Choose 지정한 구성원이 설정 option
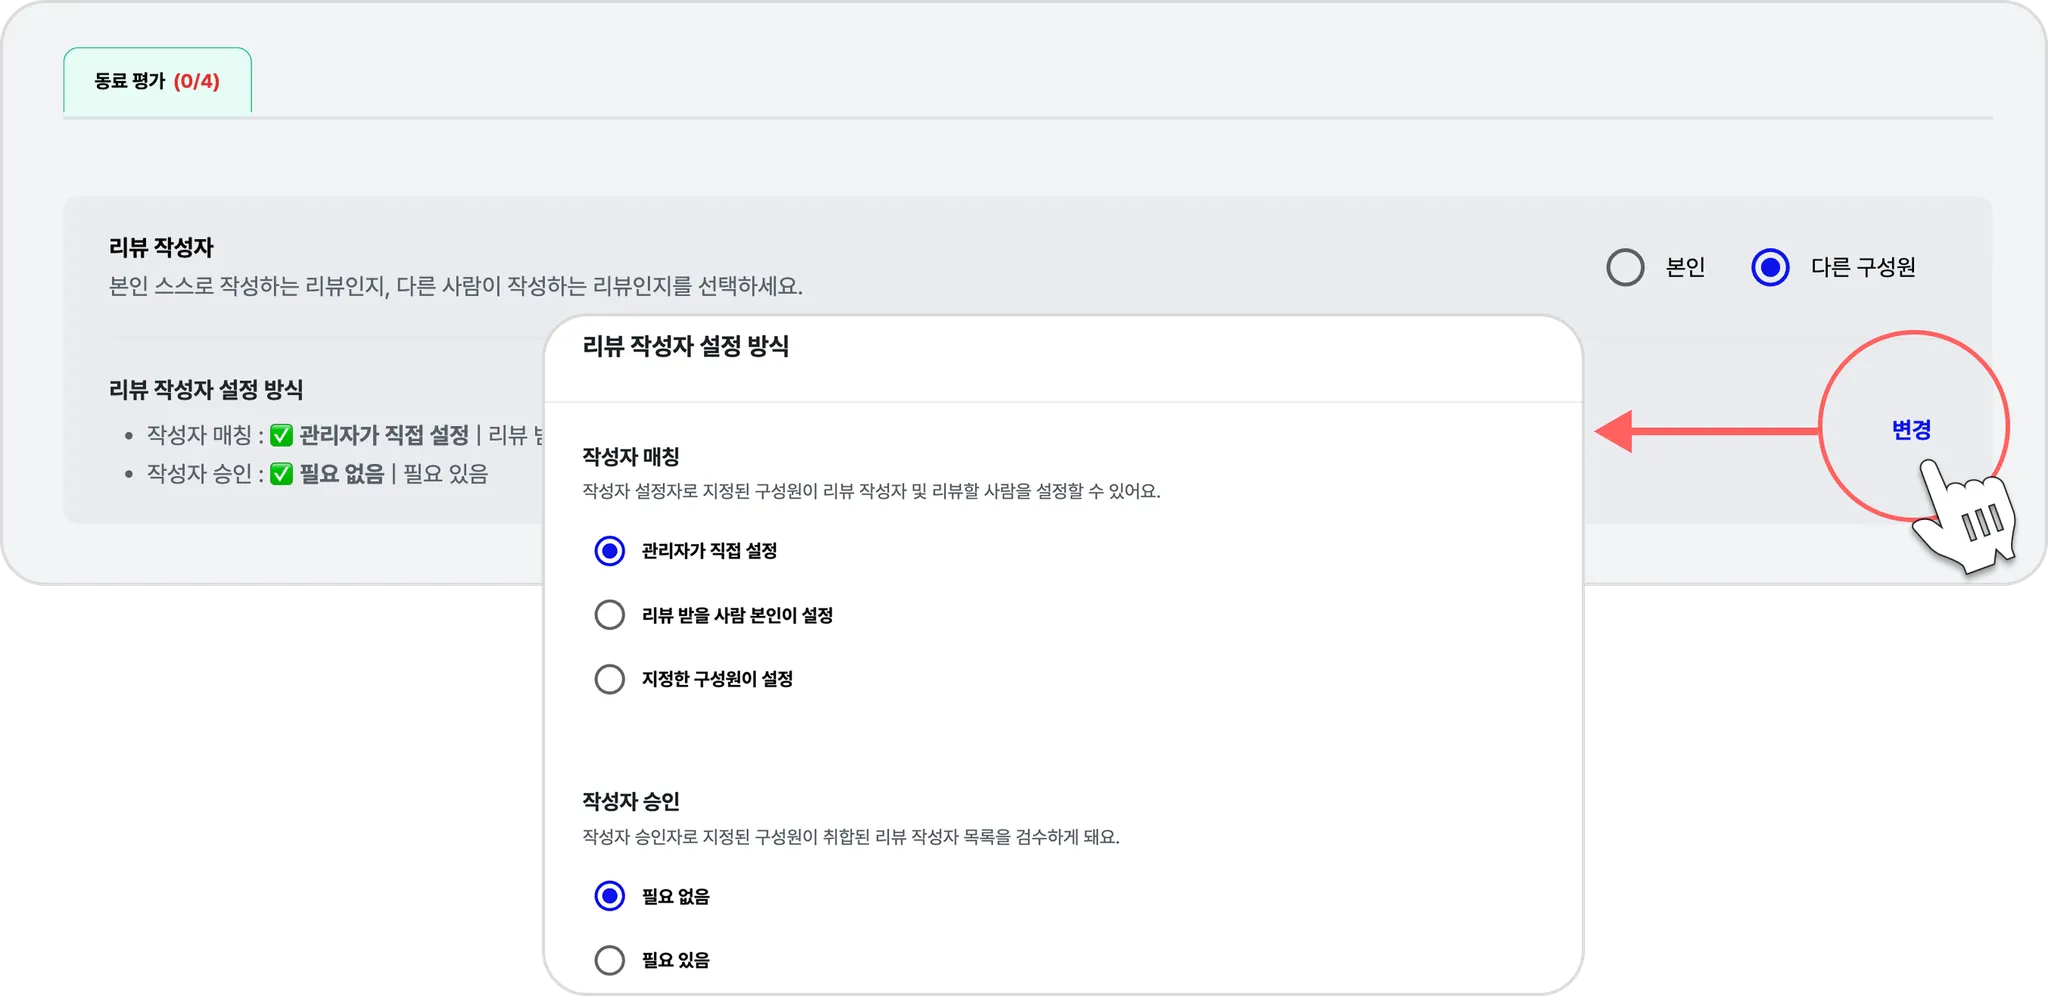This screenshot has height=996, width=2048. click(x=610, y=679)
